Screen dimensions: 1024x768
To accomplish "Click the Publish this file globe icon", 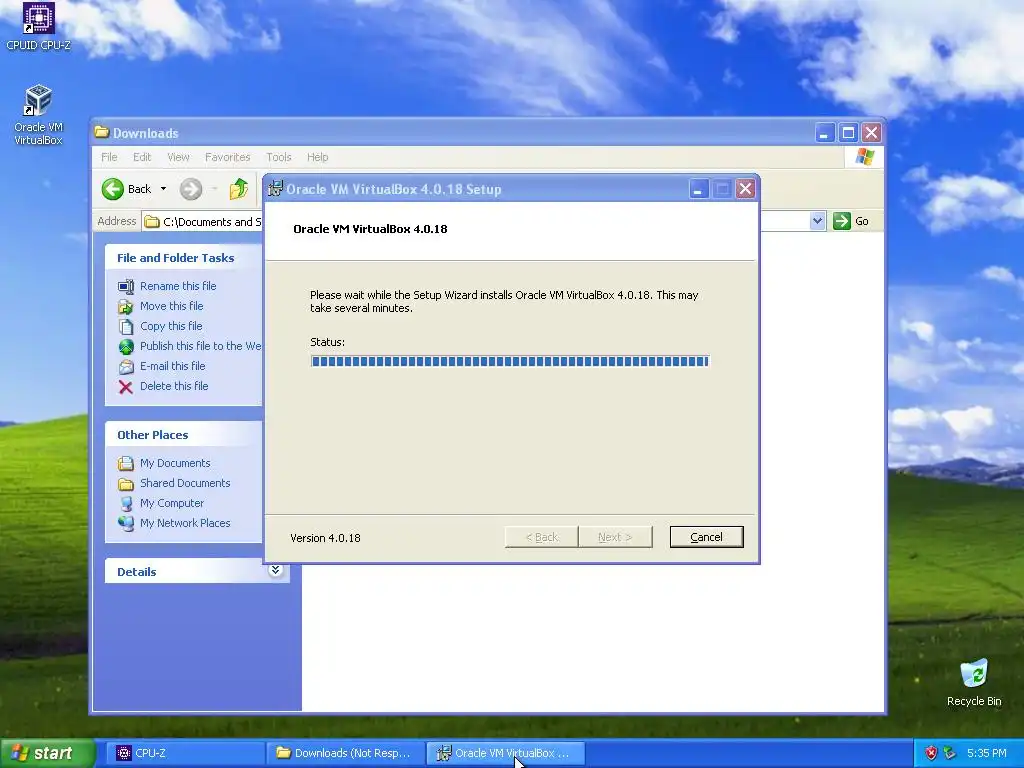I will click(x=125, y=346).
